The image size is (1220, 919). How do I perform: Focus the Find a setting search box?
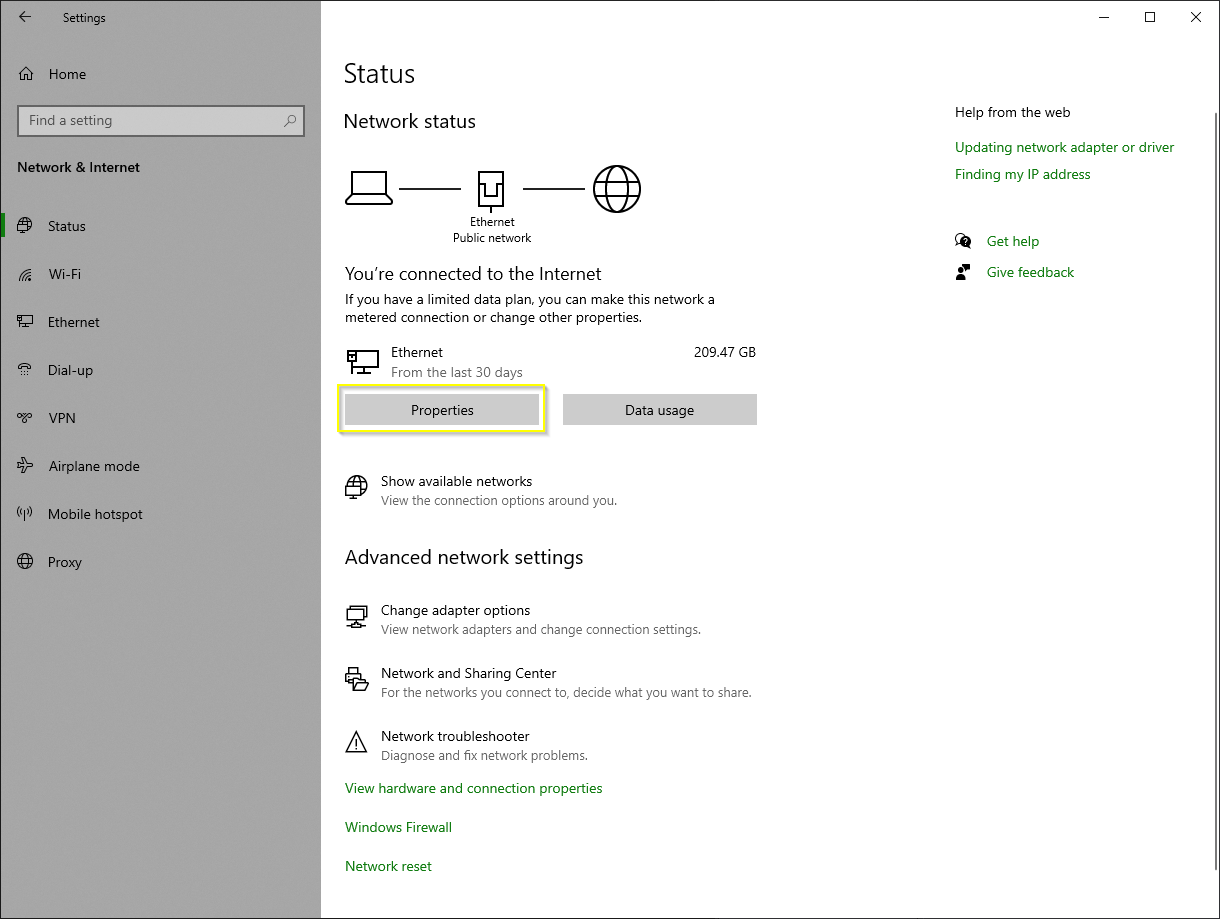point(161,121)
